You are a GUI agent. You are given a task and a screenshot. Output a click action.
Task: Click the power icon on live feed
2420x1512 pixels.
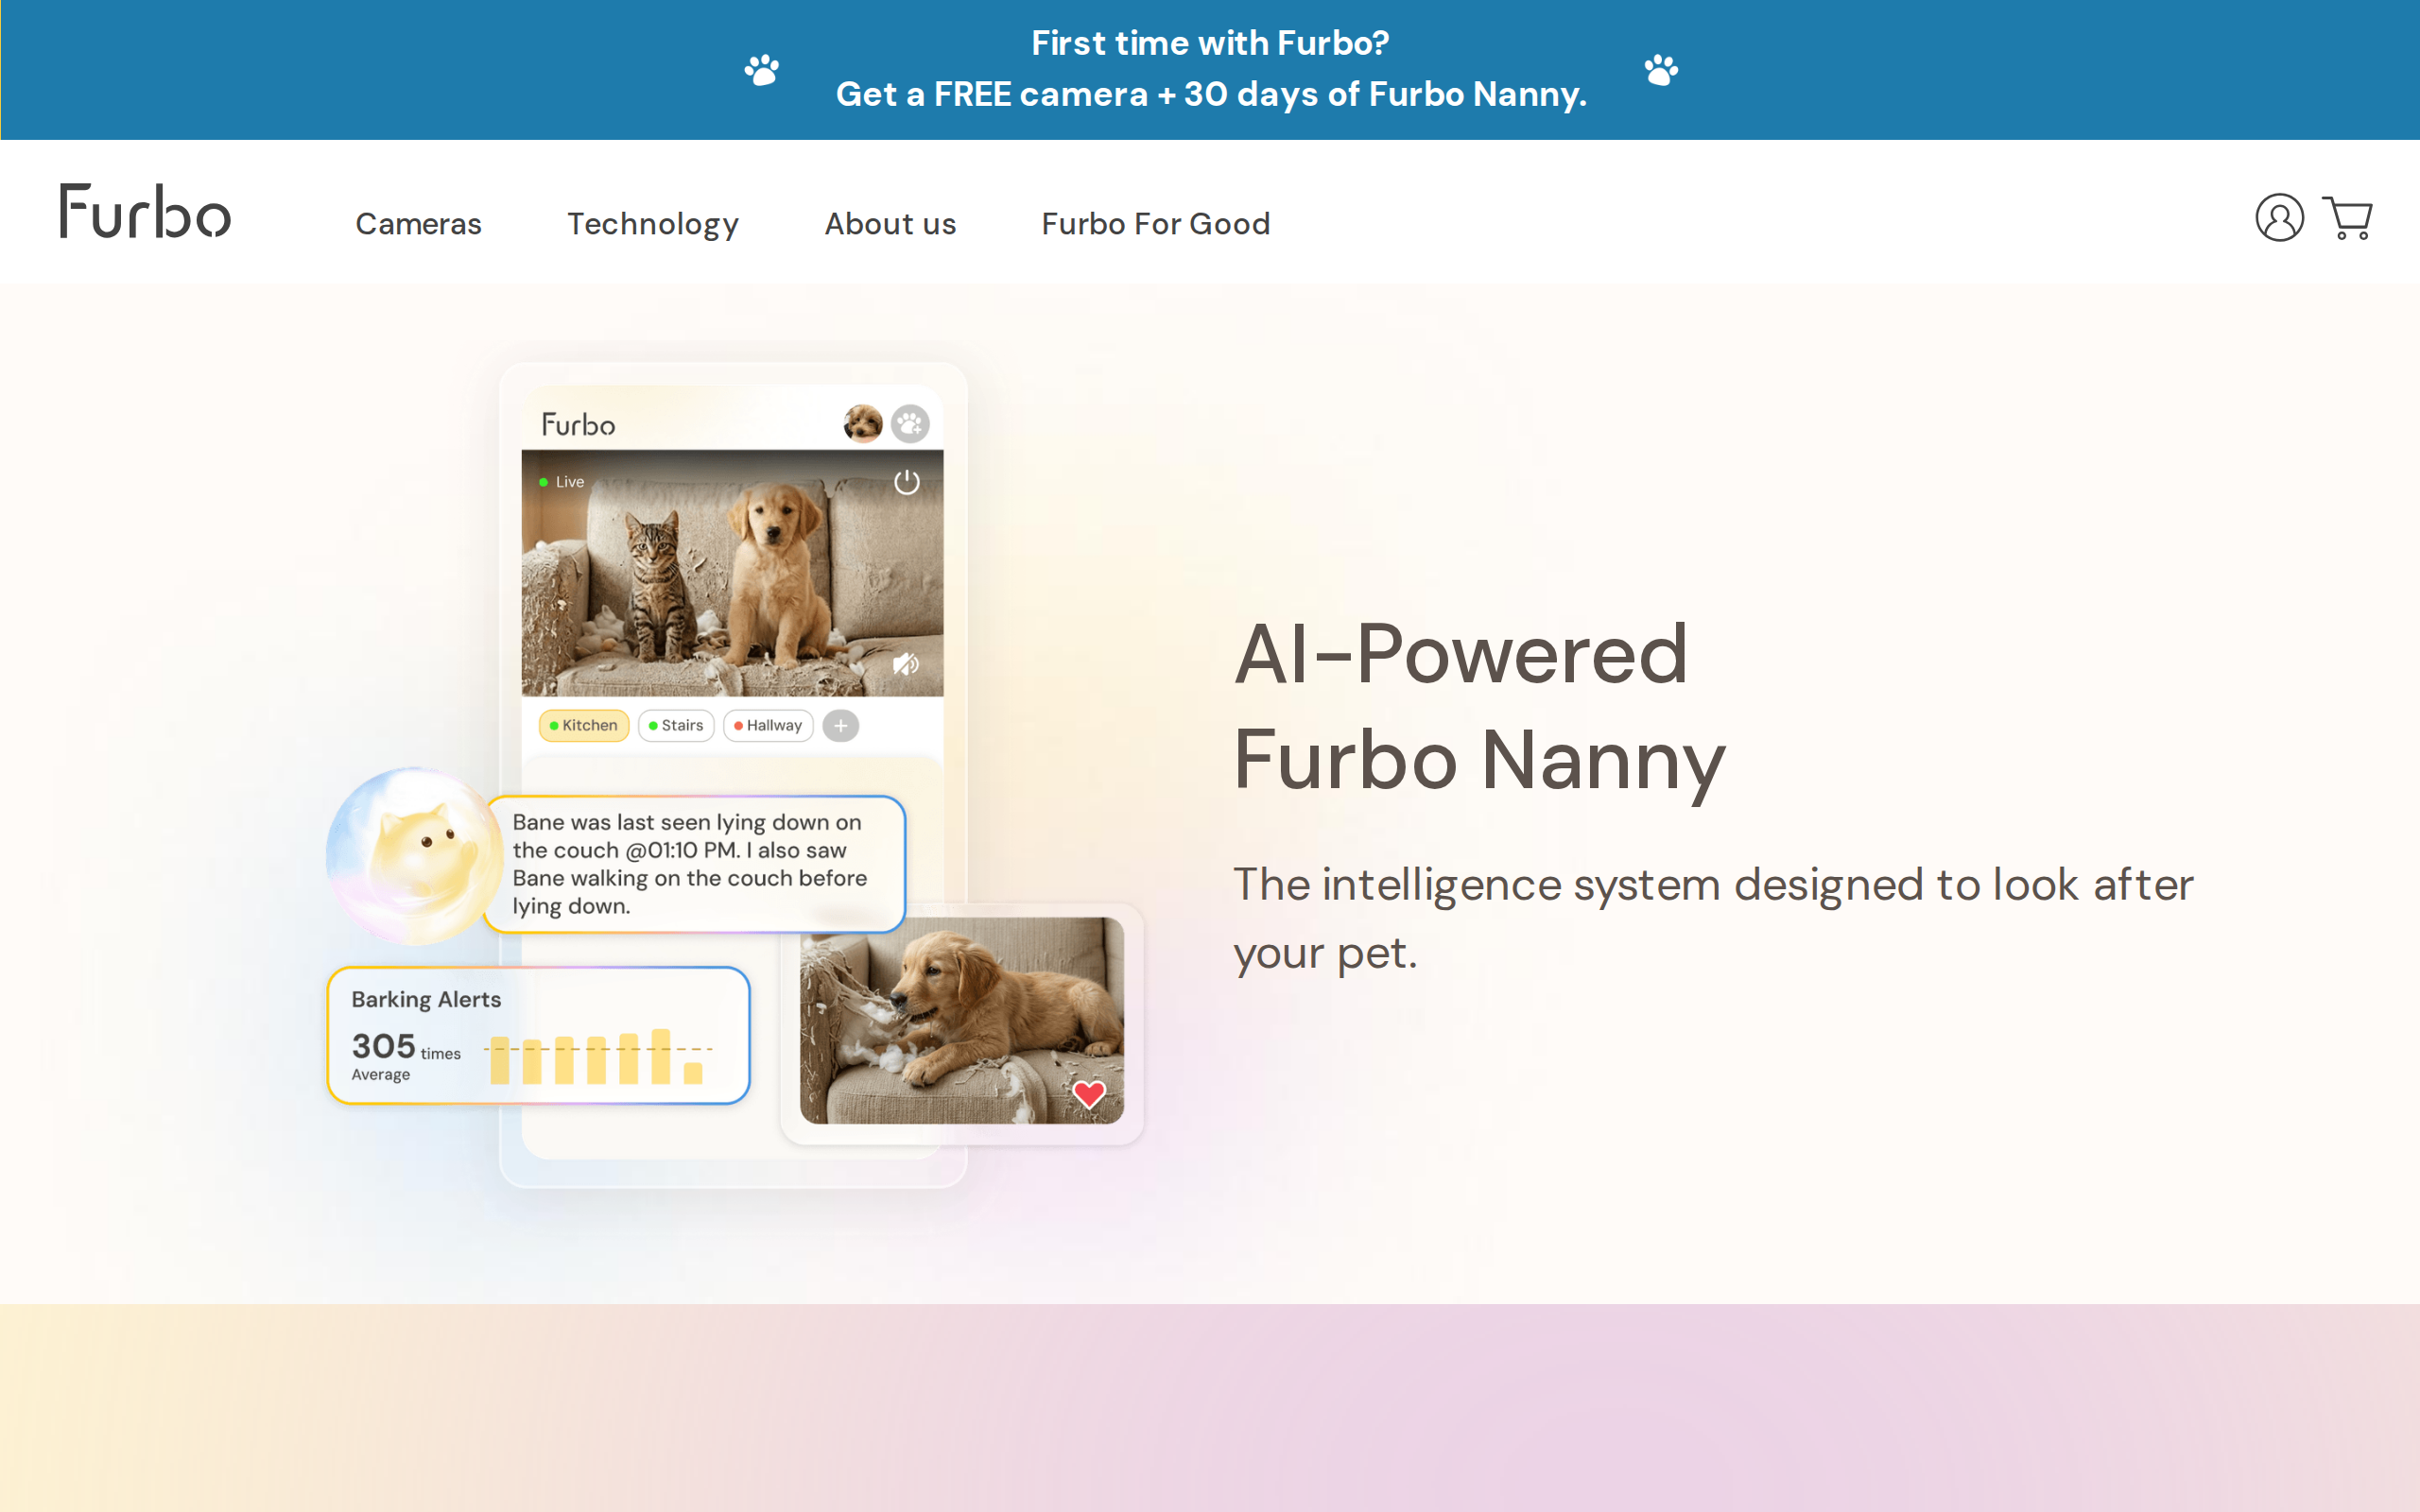coord(907,482)
